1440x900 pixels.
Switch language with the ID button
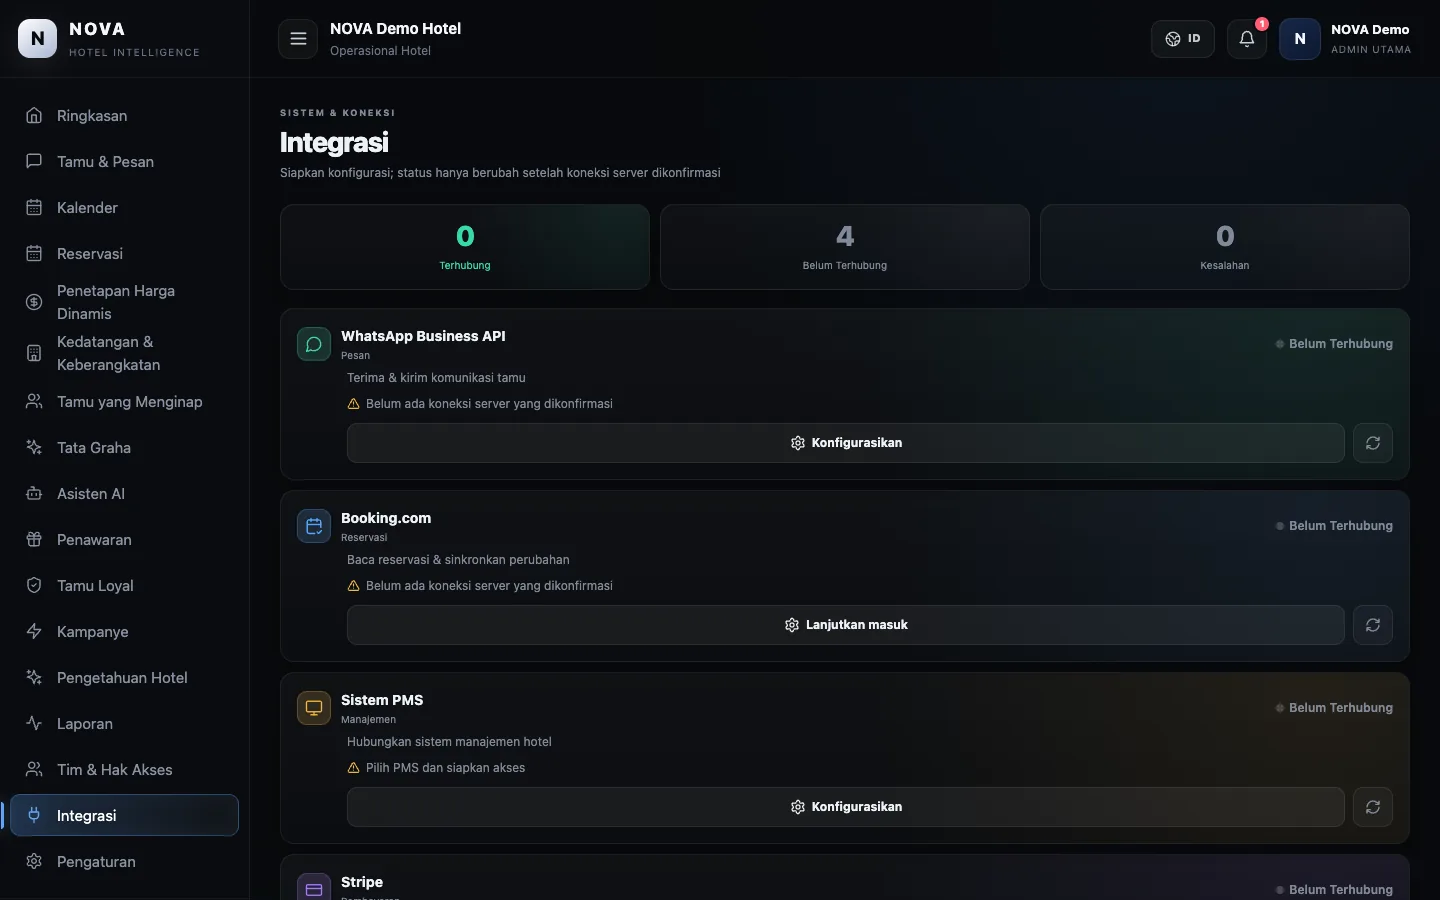point(1183,39)
